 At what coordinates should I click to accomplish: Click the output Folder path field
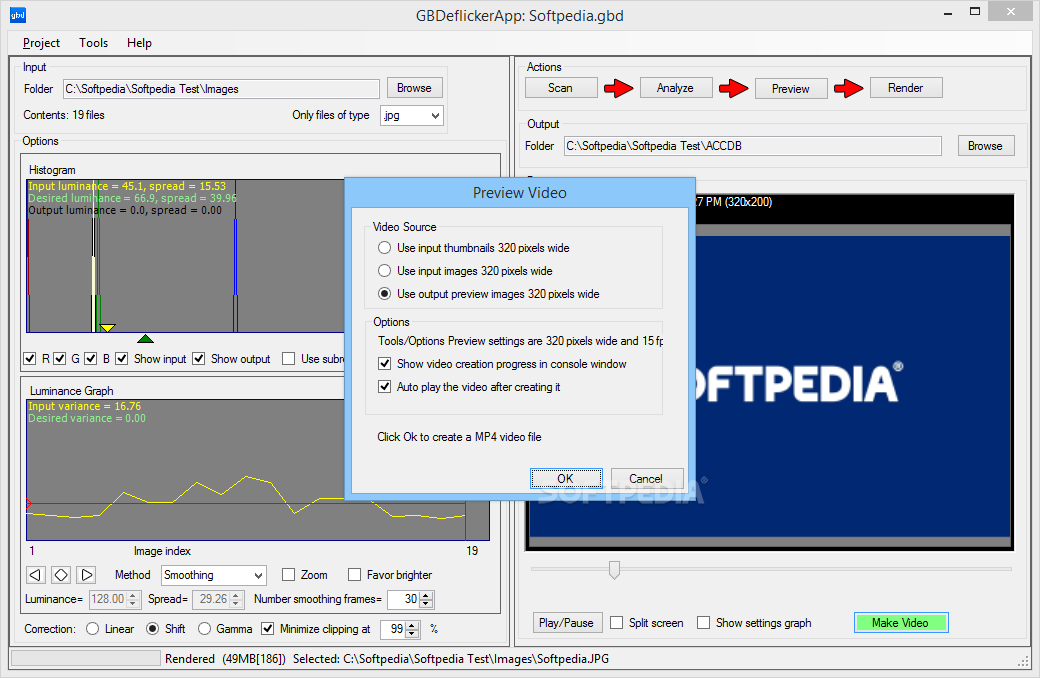(x=753, y=146)
